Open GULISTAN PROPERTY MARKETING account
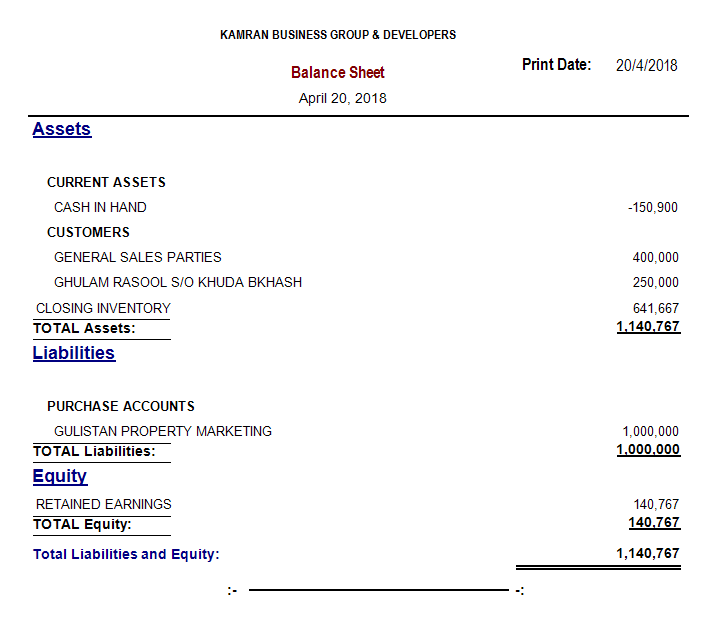This screenshot has height=620, width=709. point(163,431)
